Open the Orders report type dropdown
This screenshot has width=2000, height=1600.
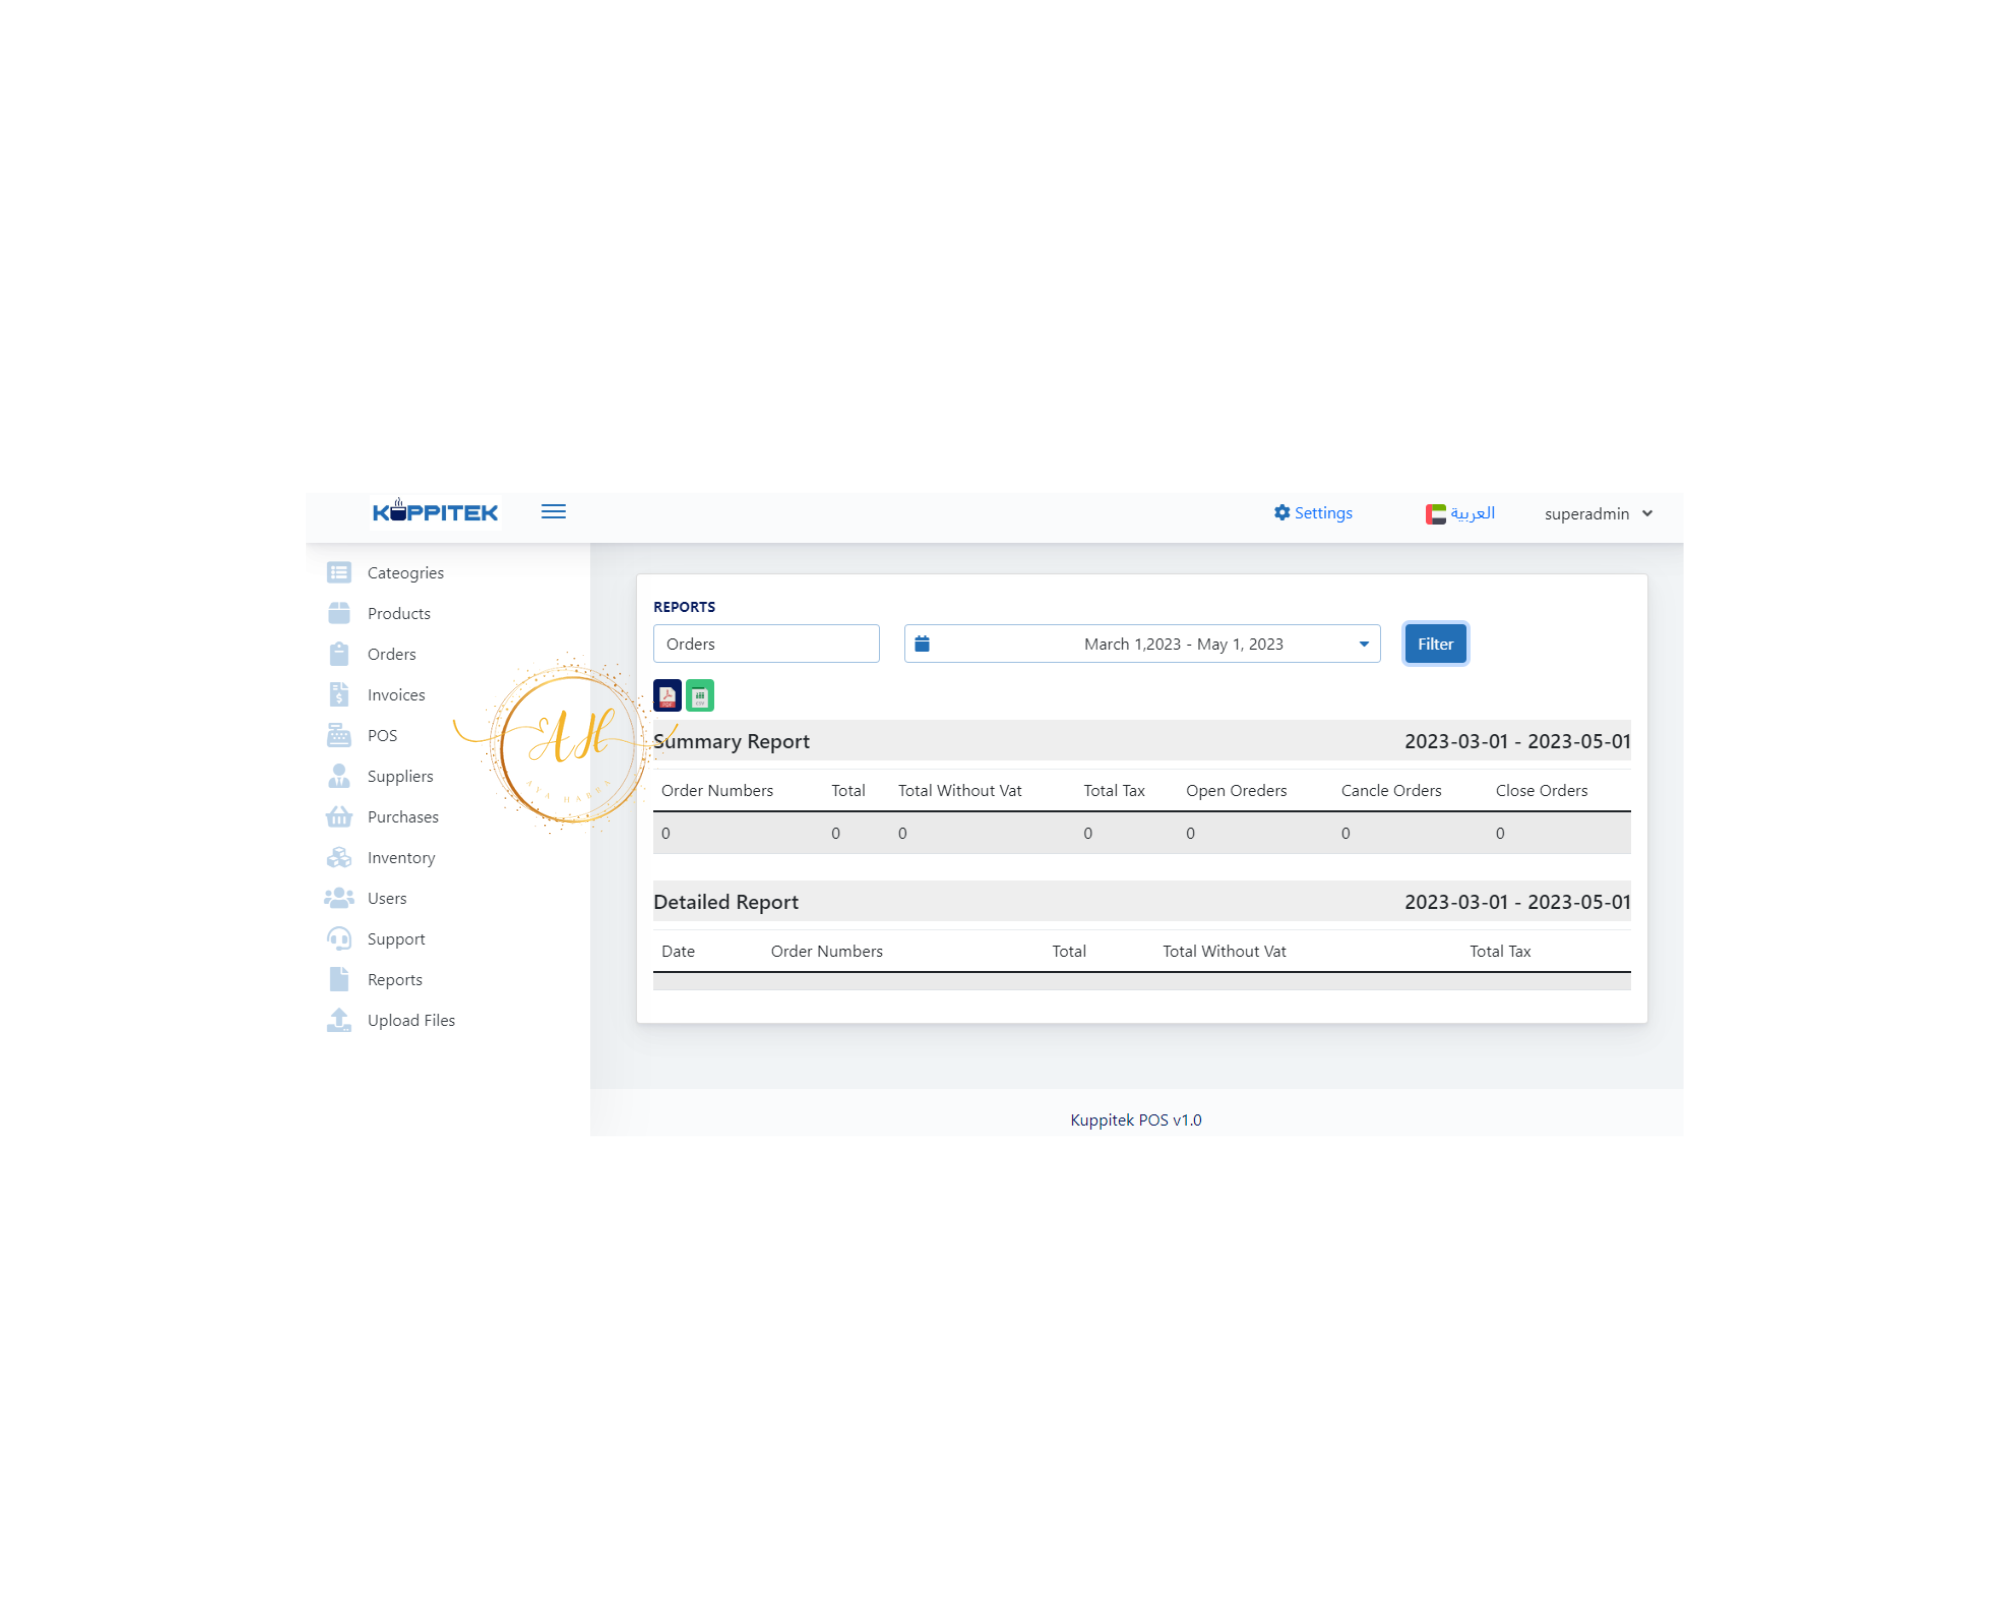coord(766,644)
